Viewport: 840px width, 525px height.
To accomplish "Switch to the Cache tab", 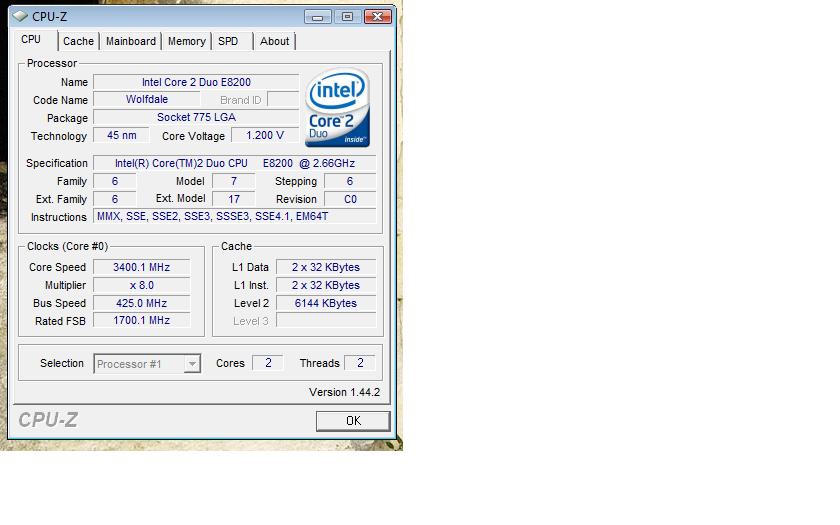I will [78, 41].
